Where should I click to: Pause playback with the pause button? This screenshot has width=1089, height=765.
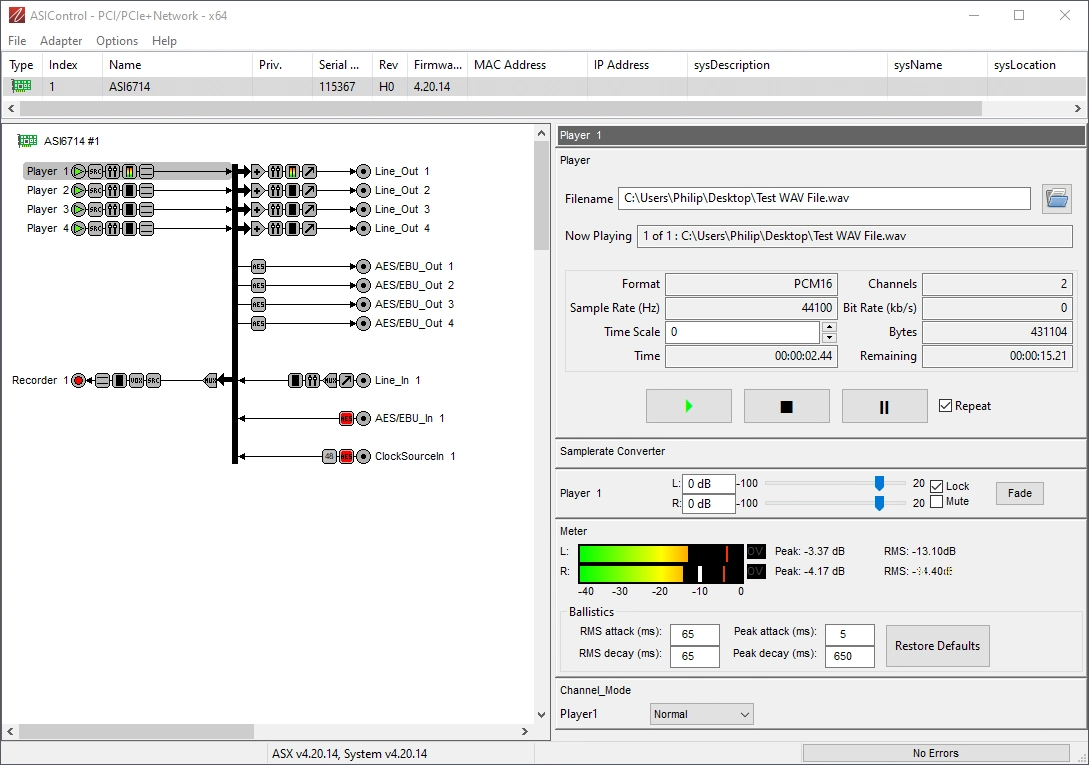[x=884, y=406]
